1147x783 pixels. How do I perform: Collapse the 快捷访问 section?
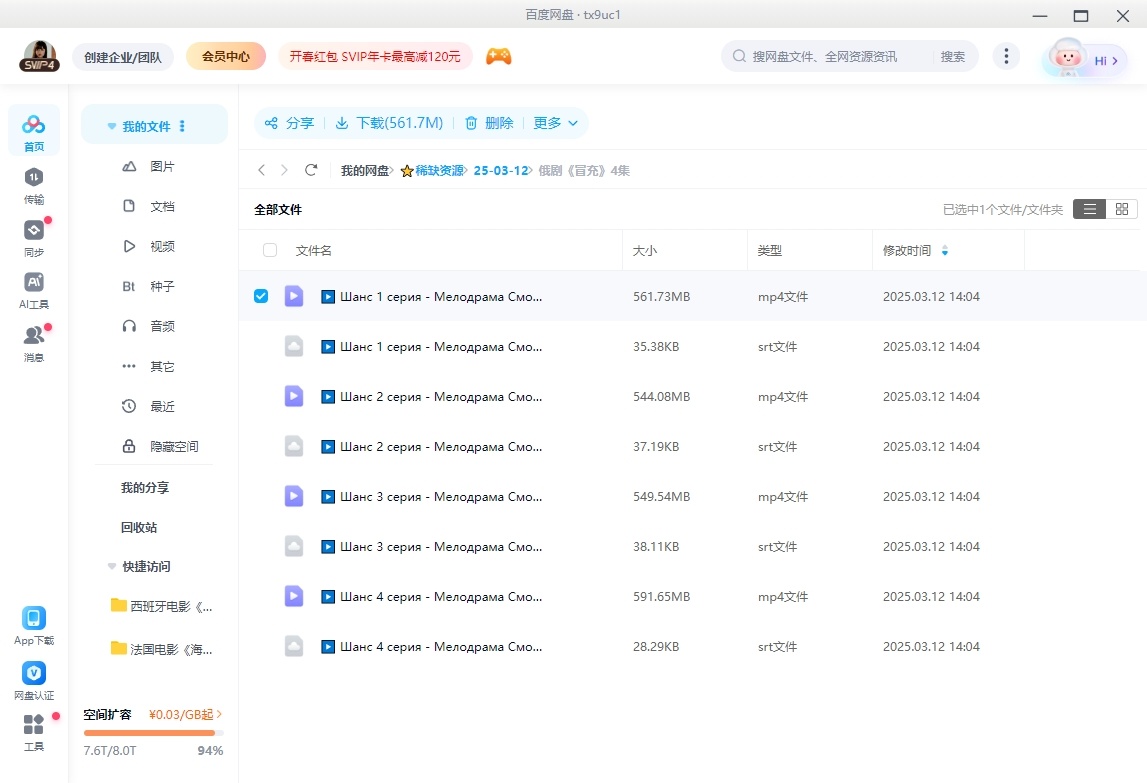(x=112, y=567)
